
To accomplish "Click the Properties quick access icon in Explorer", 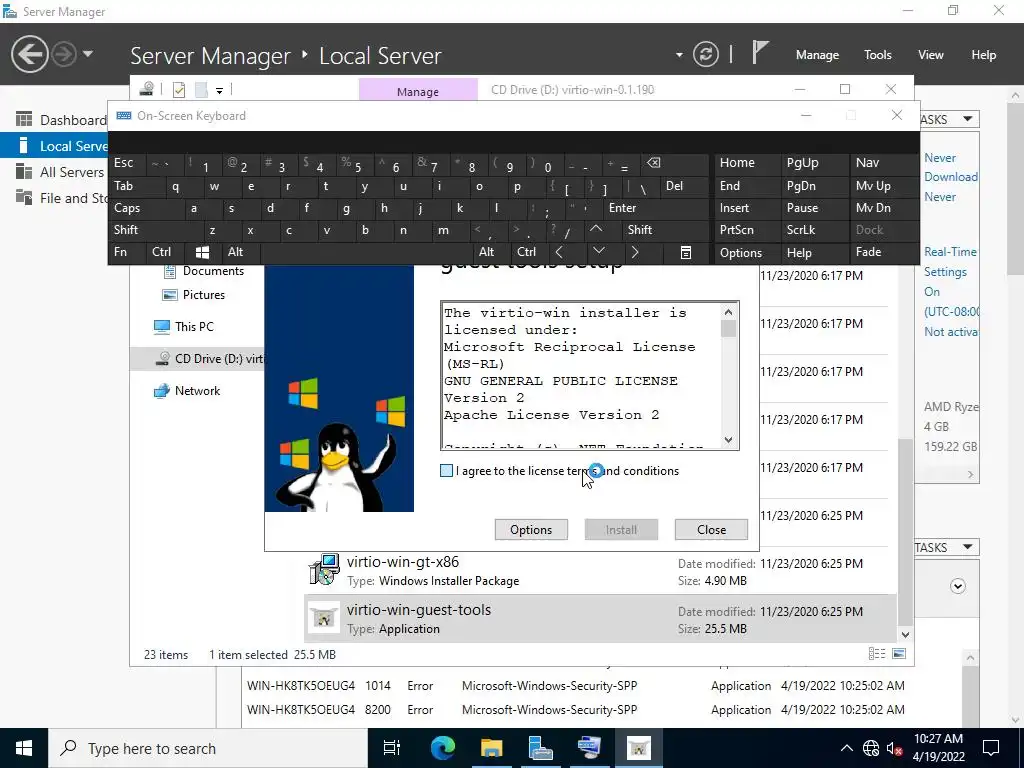I will (x=179, y=89).
